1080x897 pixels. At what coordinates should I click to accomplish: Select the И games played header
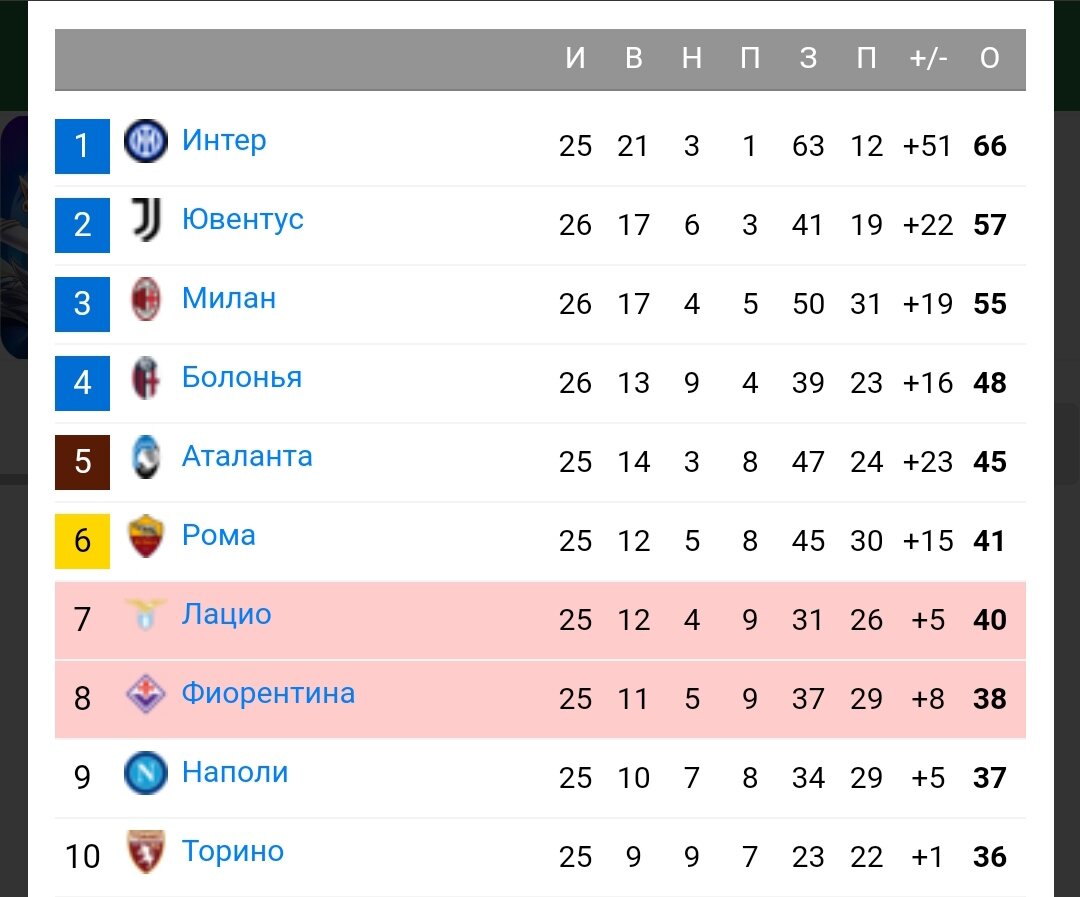(575, 58)
